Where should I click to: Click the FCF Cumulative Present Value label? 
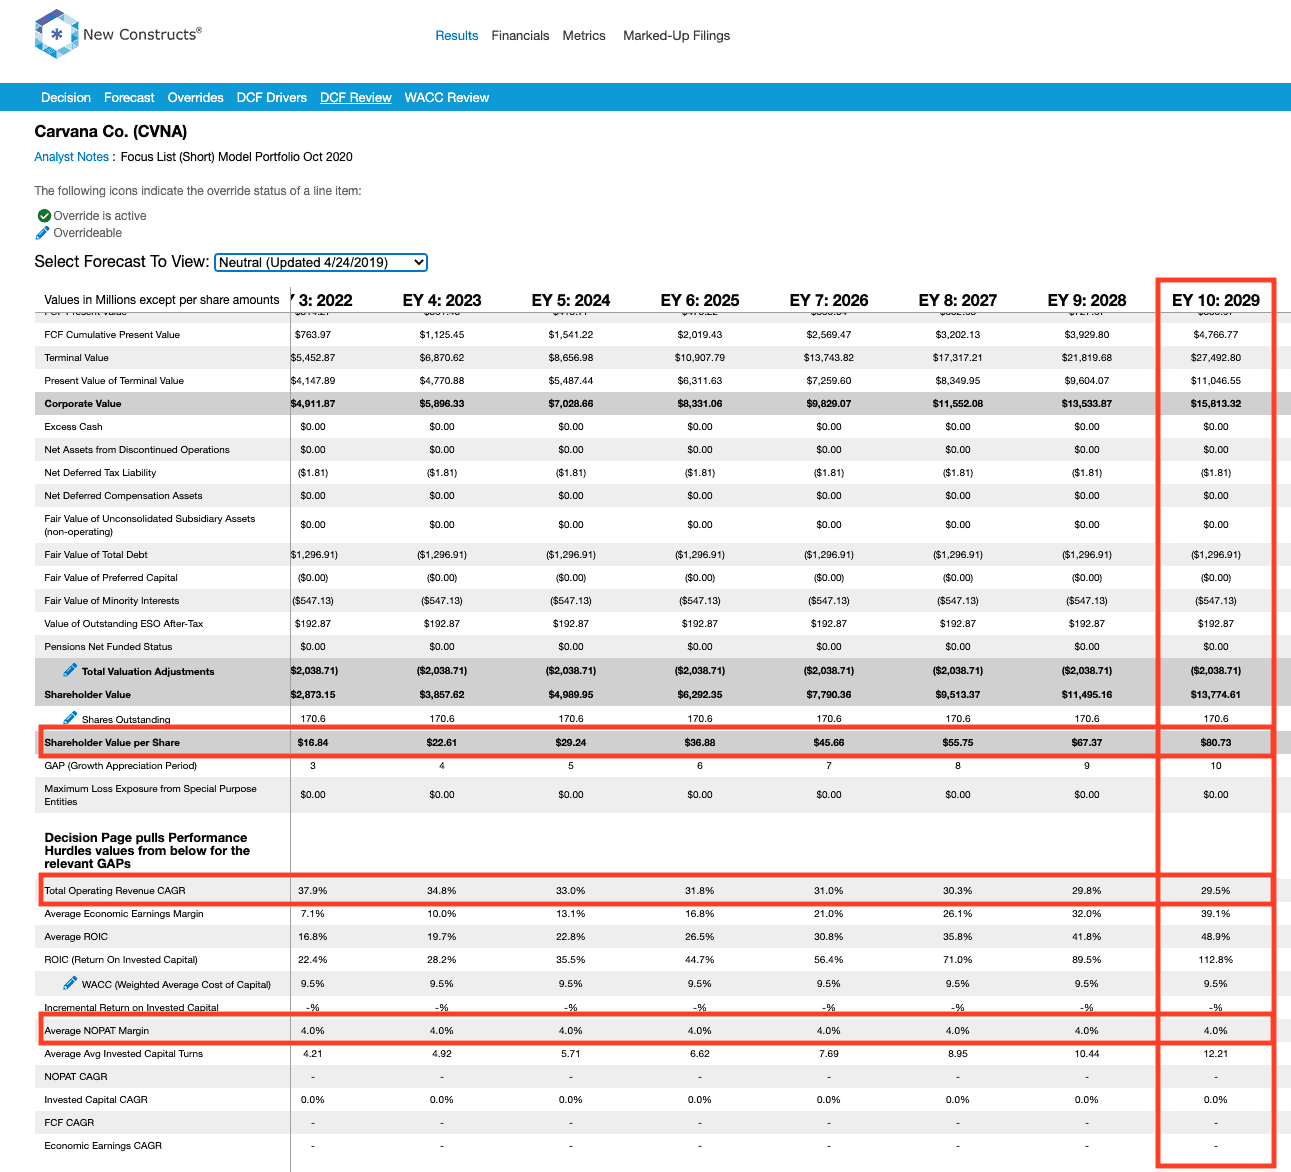112,335
